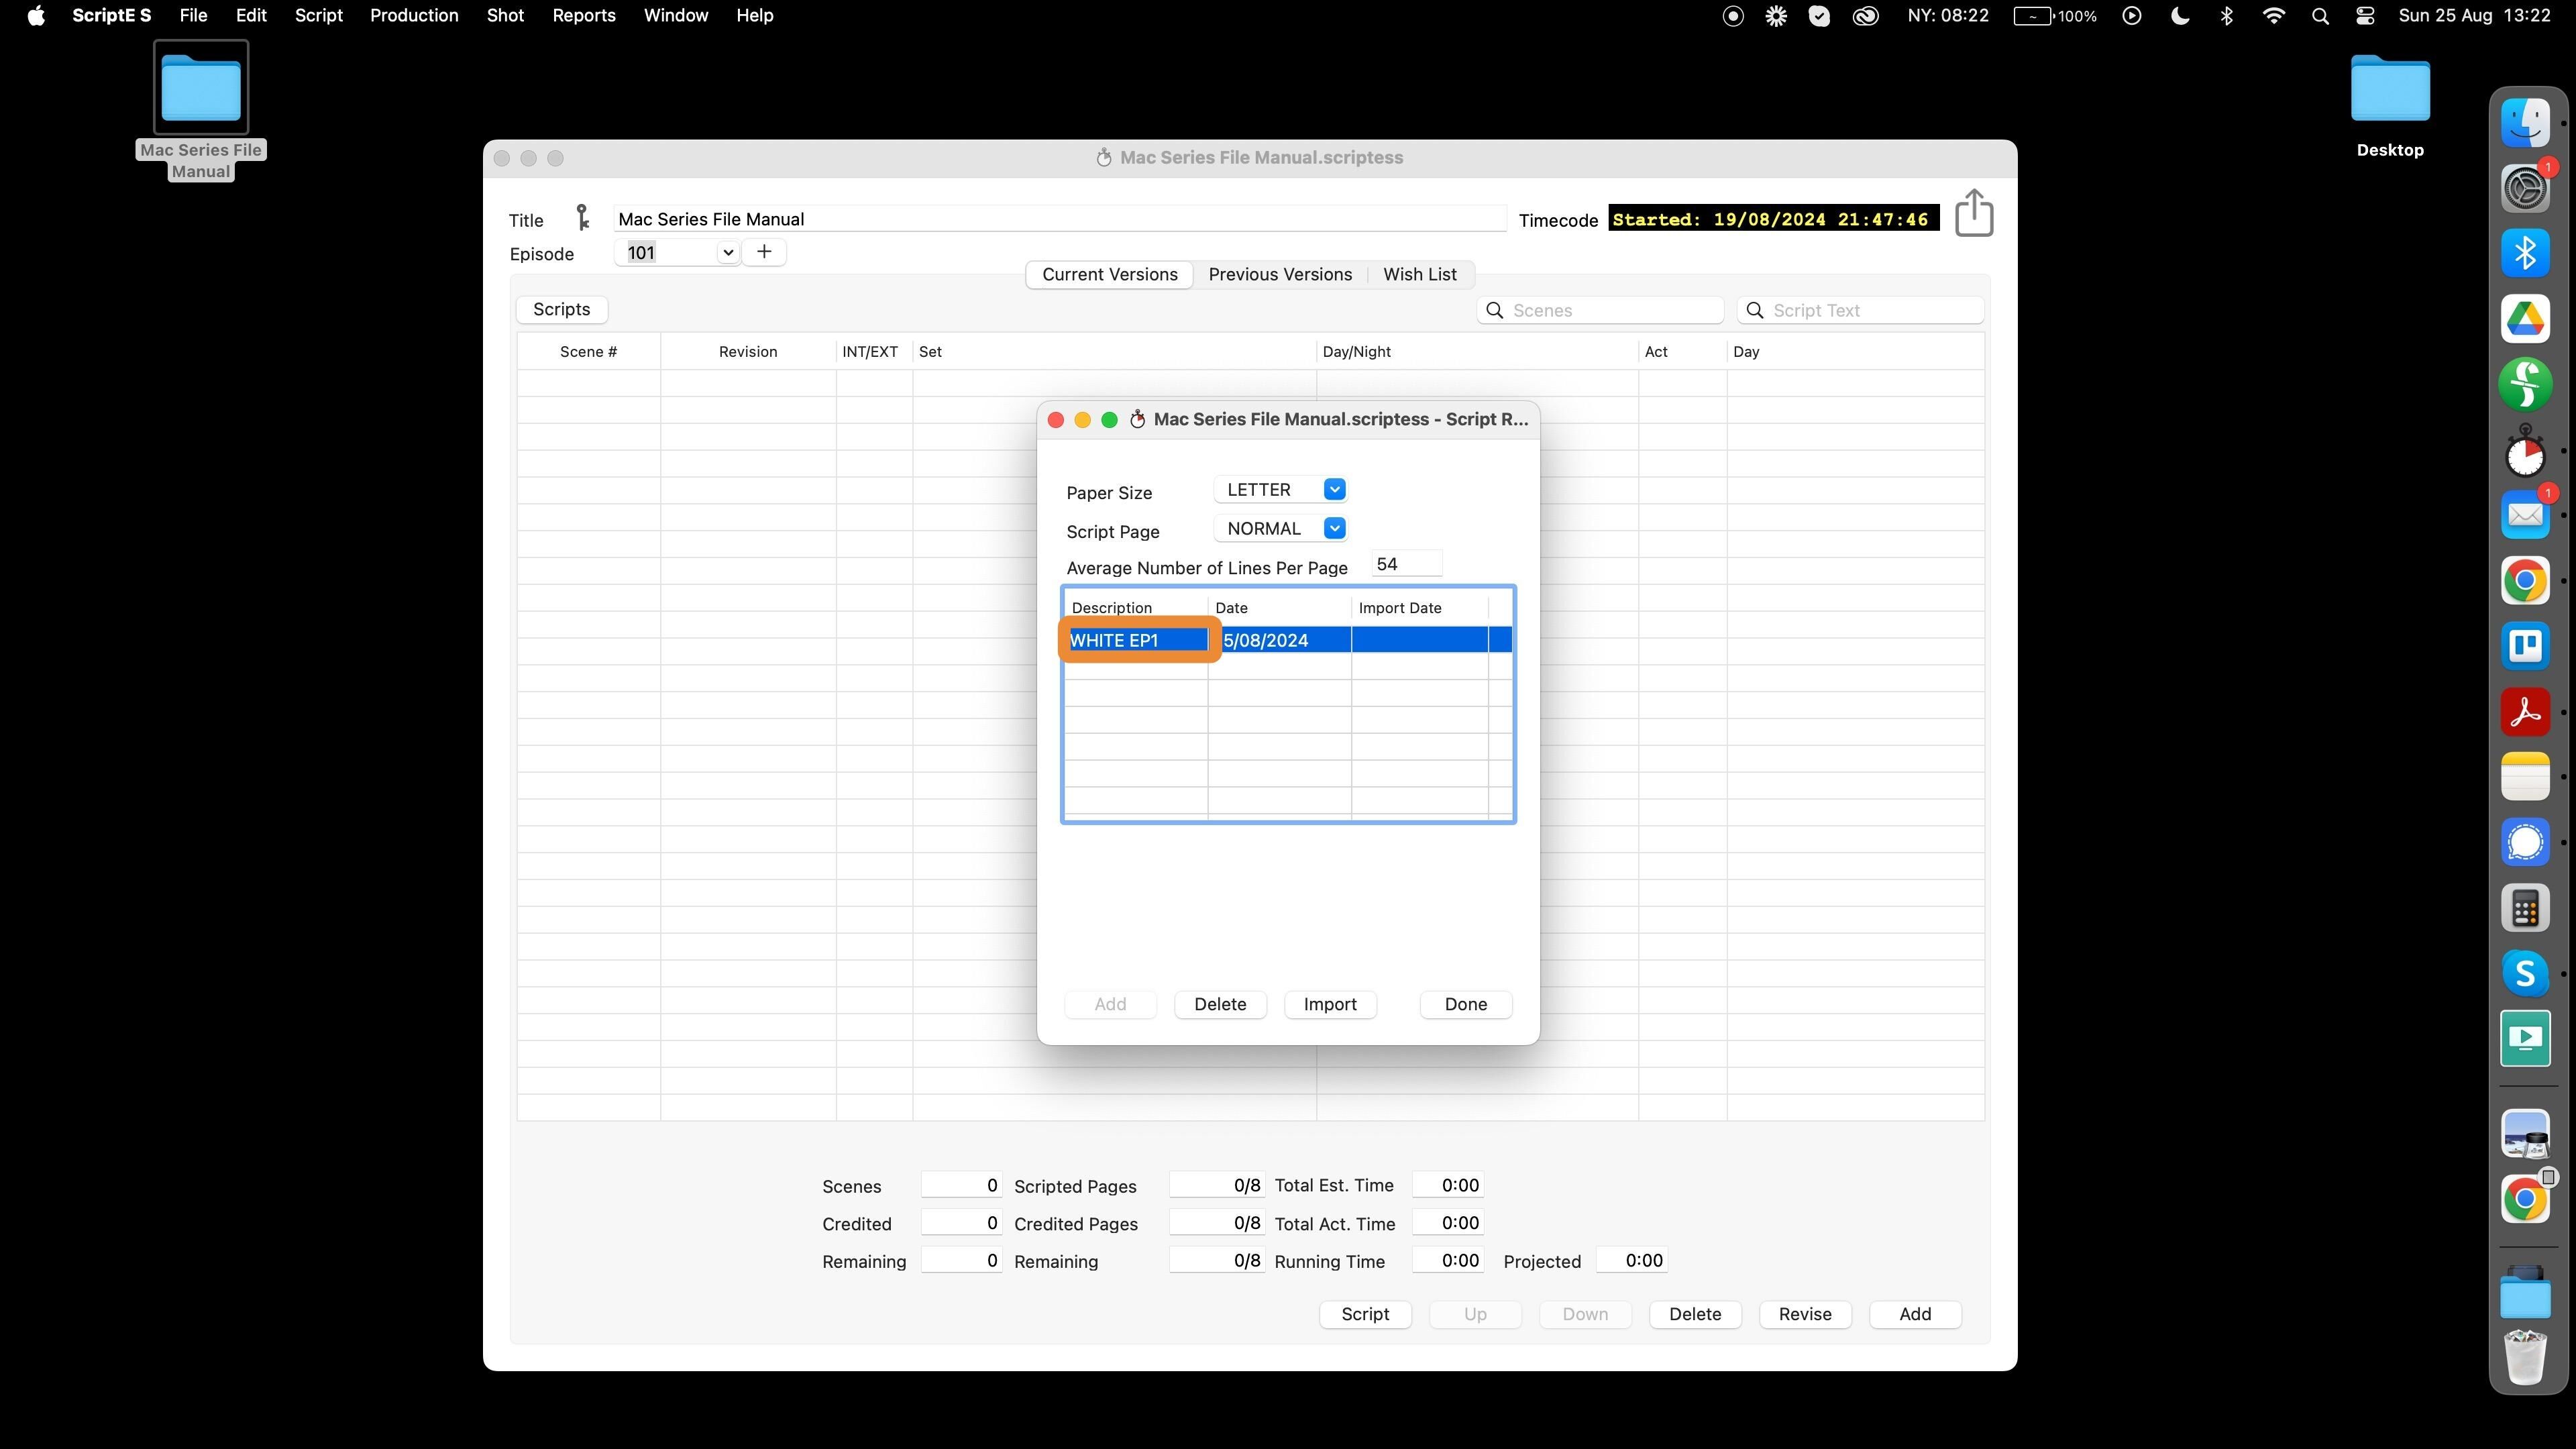Open Control Center toggles in the menu bar
2576x1449 pixels.
2365,16
